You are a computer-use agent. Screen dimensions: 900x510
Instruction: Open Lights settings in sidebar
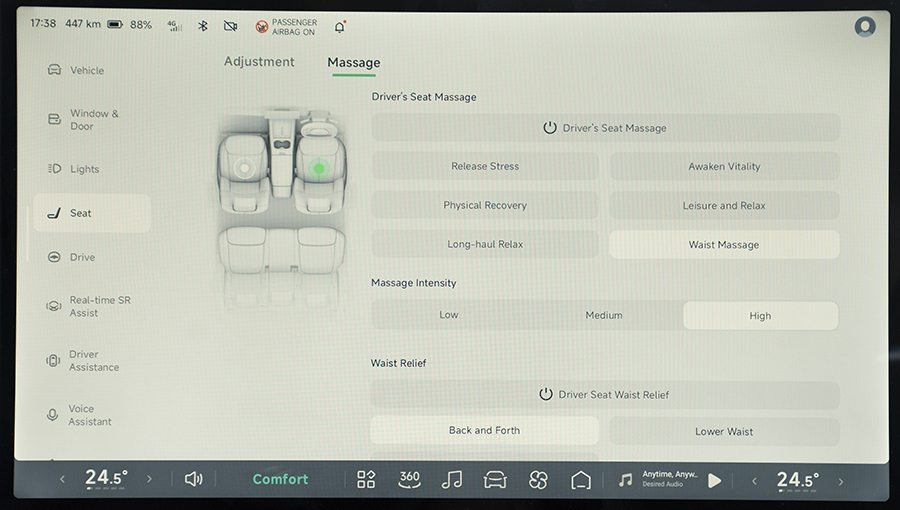pos(84,169)
